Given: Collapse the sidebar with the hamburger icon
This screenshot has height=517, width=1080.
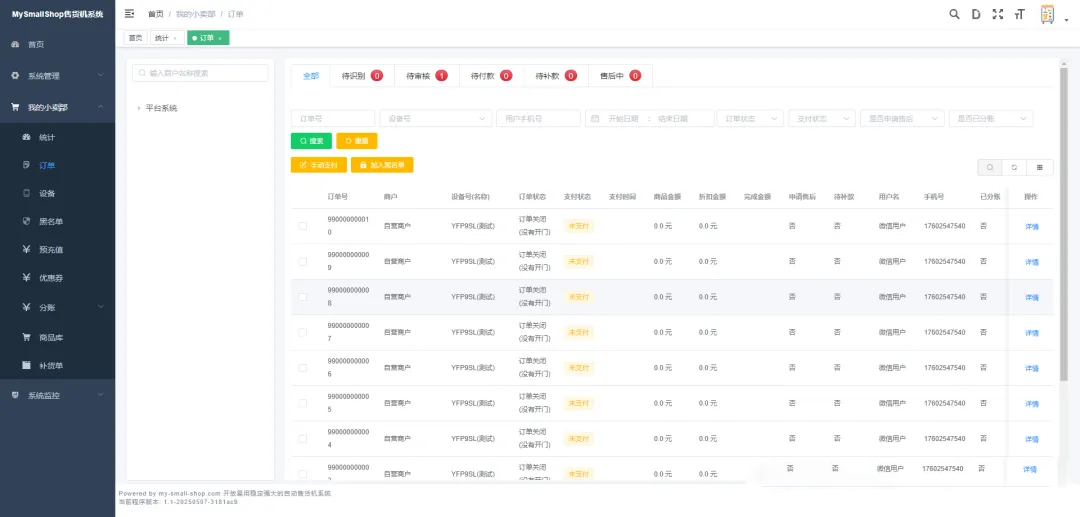Looking at the screenshot, I should (x=129, y=14).
